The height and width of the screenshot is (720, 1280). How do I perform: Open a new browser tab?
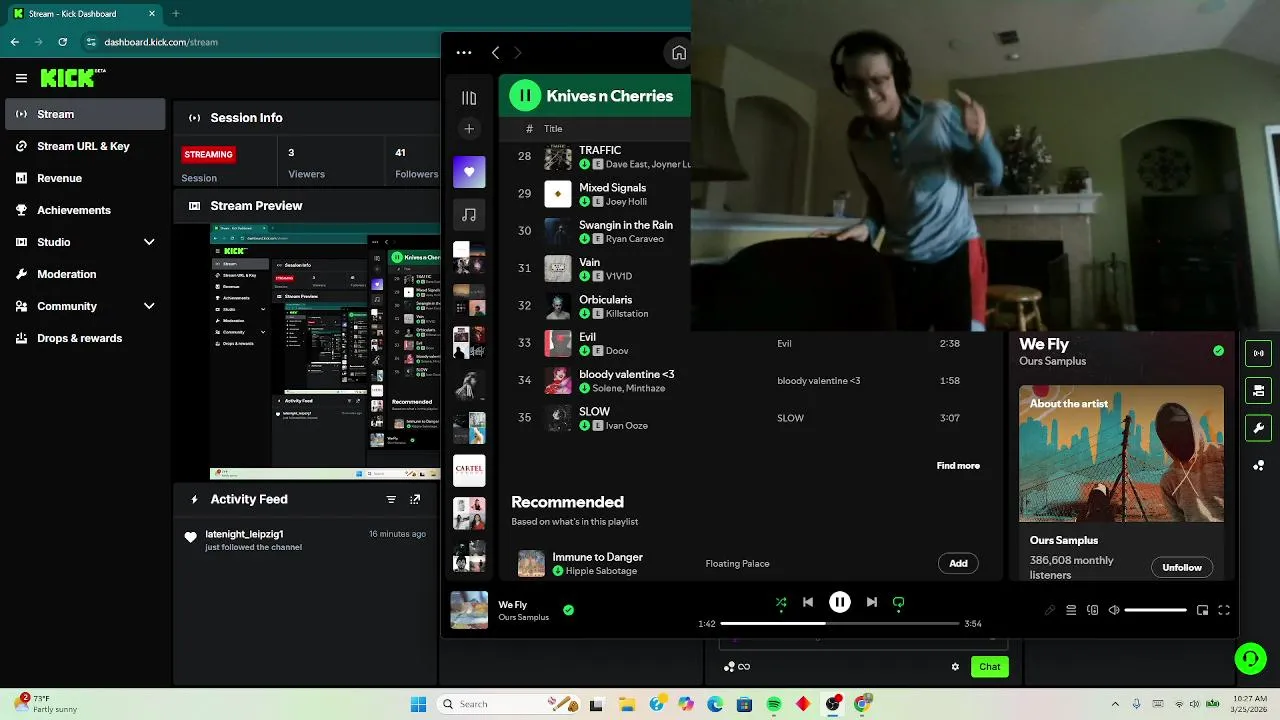[x=176, y=14]
